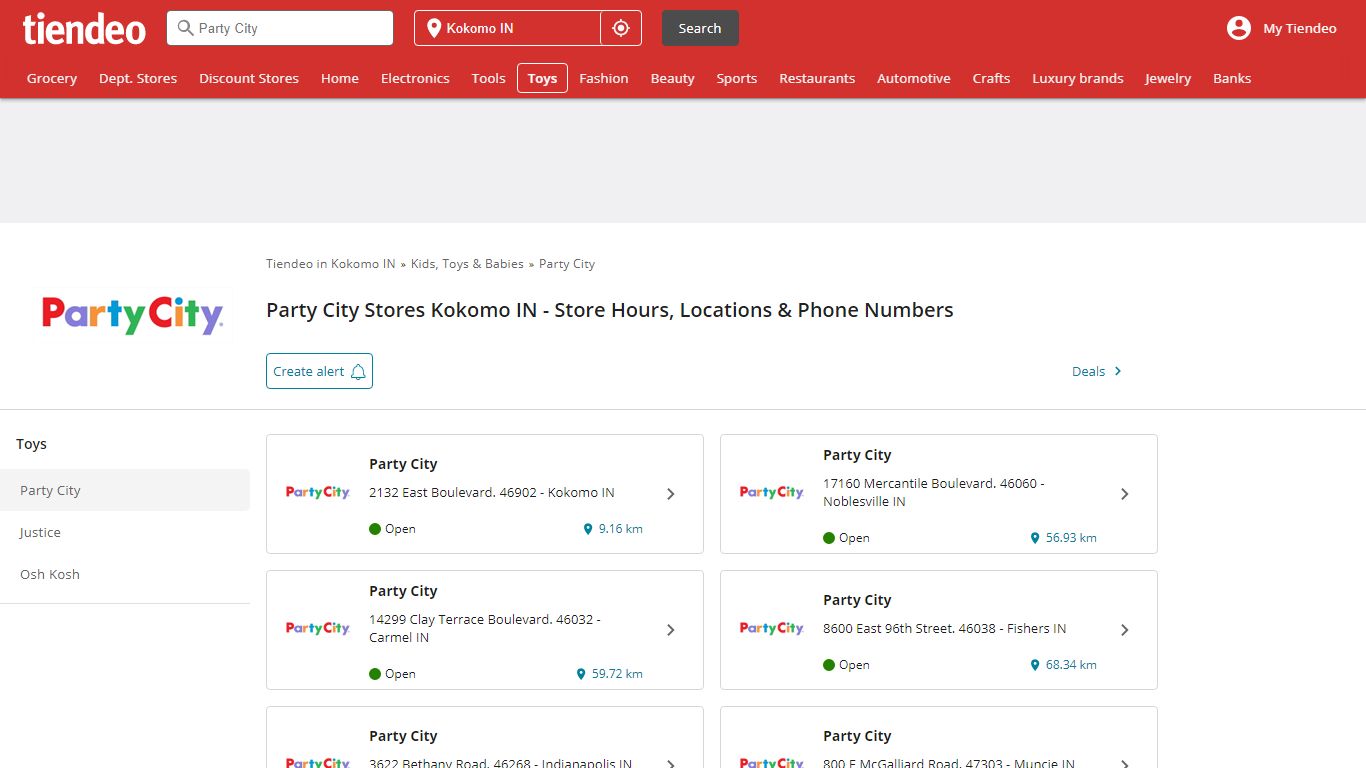
Task: Open the Beauty category
Action: click(673, 78)
